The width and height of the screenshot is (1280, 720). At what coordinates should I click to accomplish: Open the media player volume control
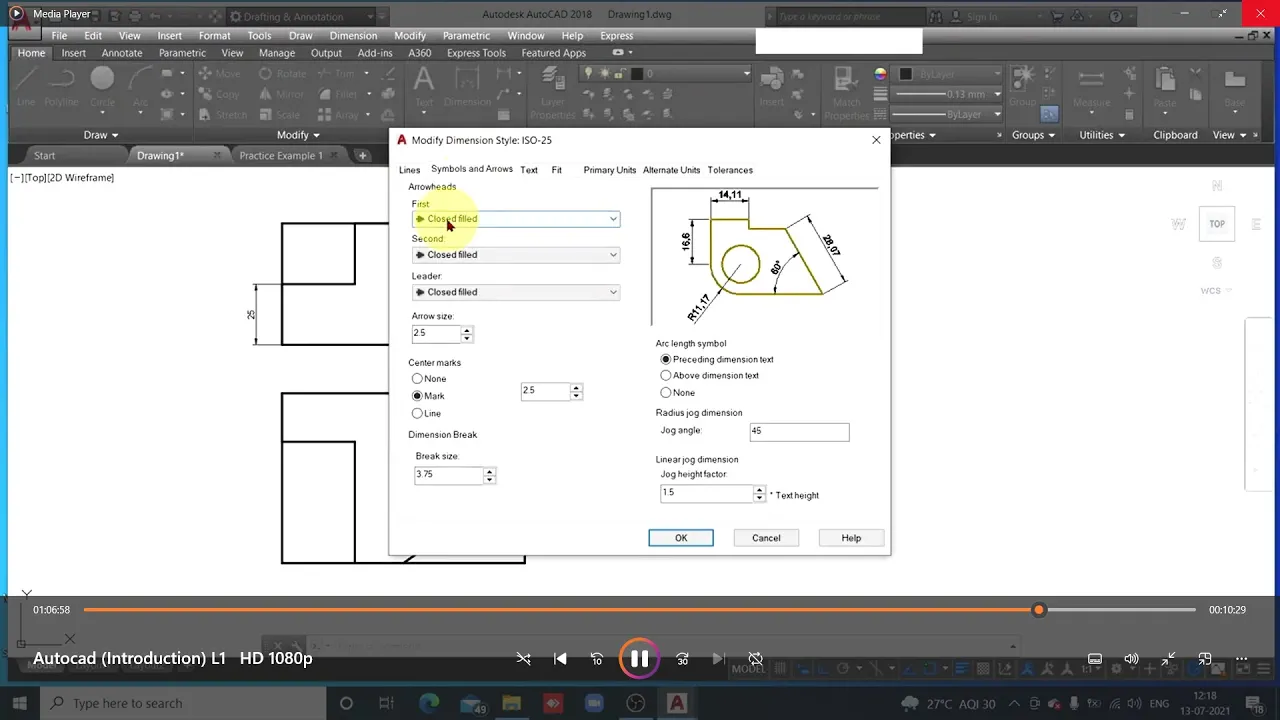tap(1131, 659)
